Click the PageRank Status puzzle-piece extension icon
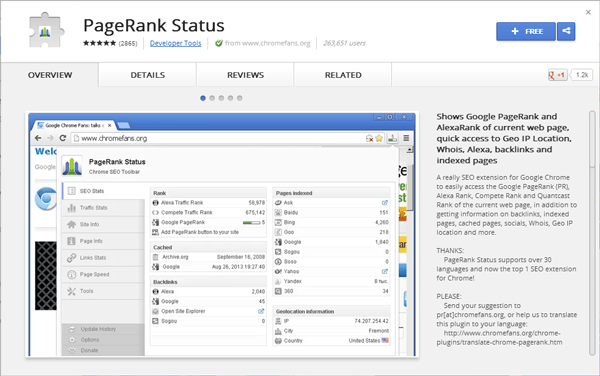Viewport: 600px width, 376px height. pos(46,31)
